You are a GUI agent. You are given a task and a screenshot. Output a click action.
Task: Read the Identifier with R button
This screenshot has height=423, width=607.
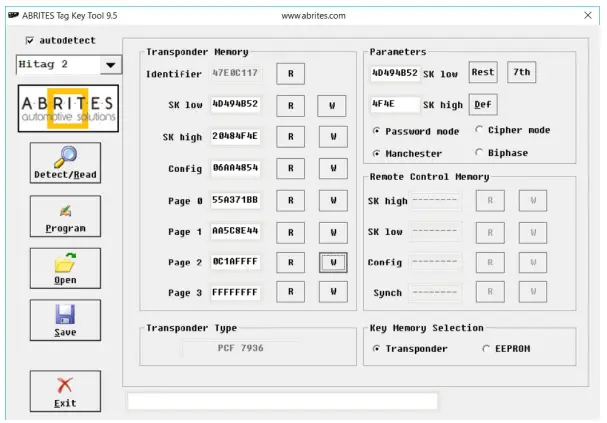290,74
